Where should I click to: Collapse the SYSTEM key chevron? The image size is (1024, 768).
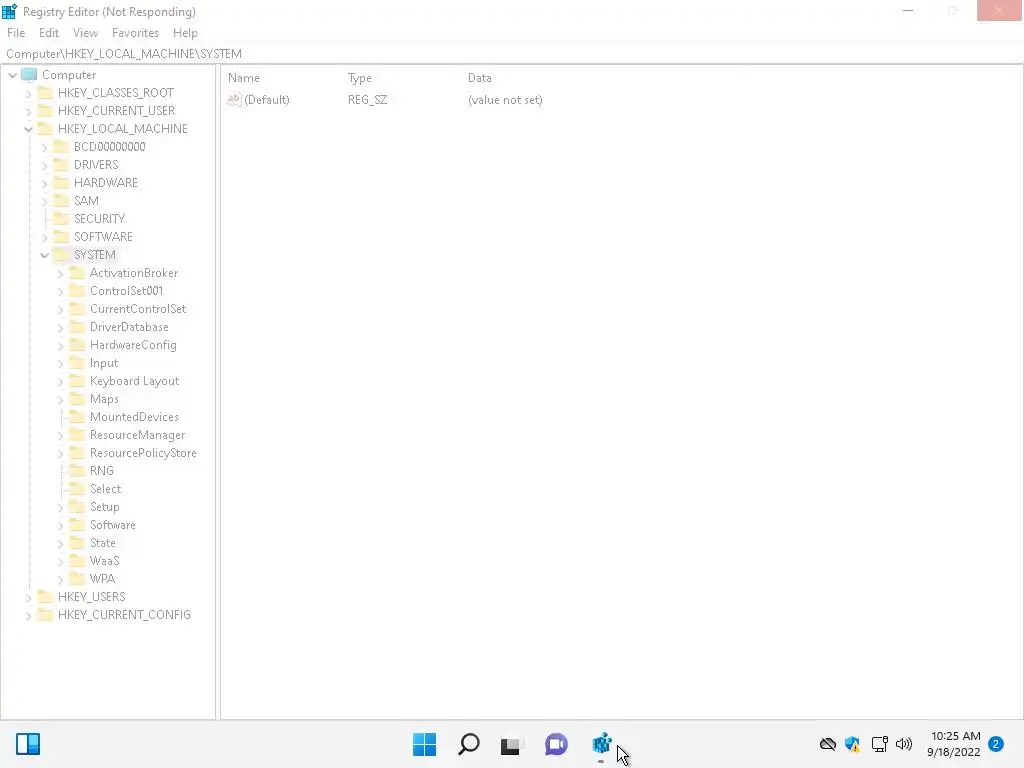coord(44,255)
